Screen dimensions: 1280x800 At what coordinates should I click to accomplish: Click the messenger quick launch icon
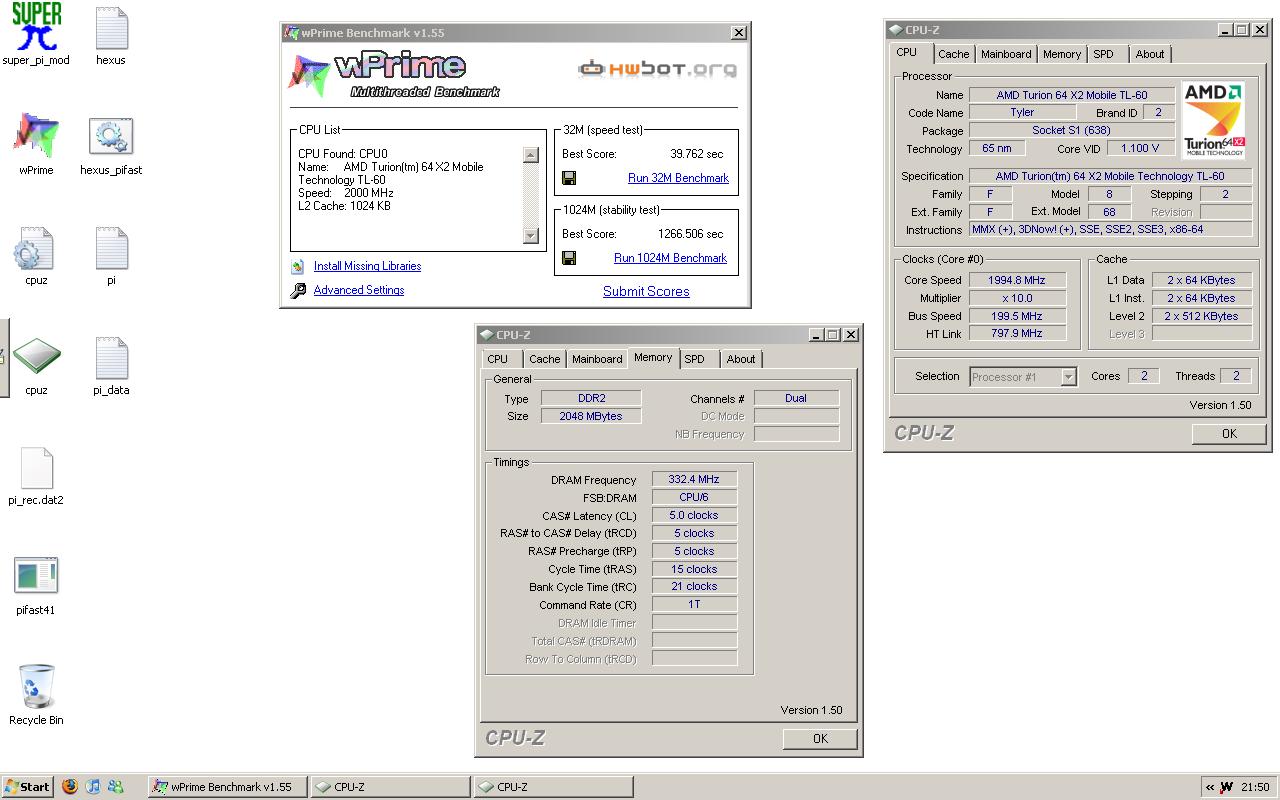(x=116, y=786)
